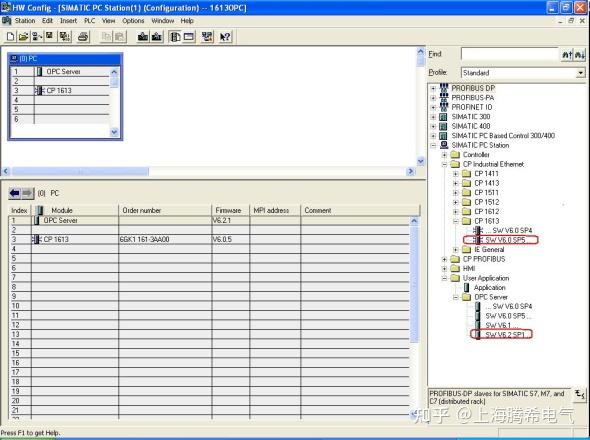Click catalog info icon at panel bottom right
The image size is (590, 440).
[x=579, y=395]
